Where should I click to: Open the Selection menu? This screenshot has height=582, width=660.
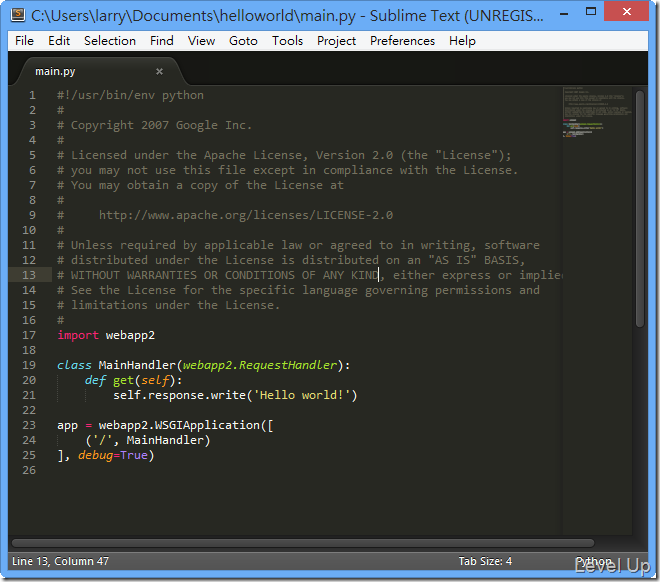click(x=110, y=41)
